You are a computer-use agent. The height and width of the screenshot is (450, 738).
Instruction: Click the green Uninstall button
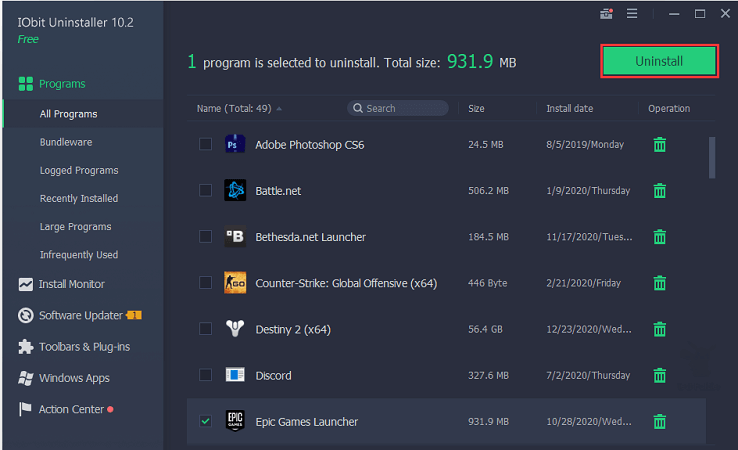(659, 61)
